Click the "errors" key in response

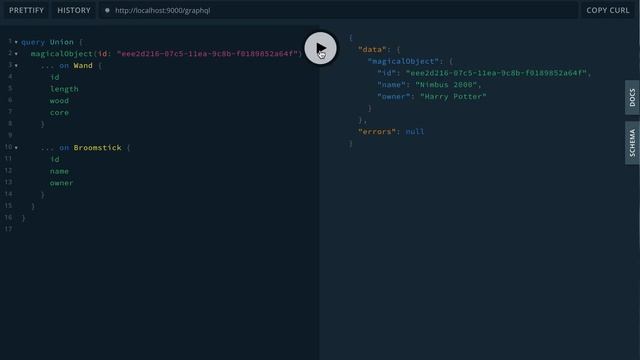click(377, 132)
